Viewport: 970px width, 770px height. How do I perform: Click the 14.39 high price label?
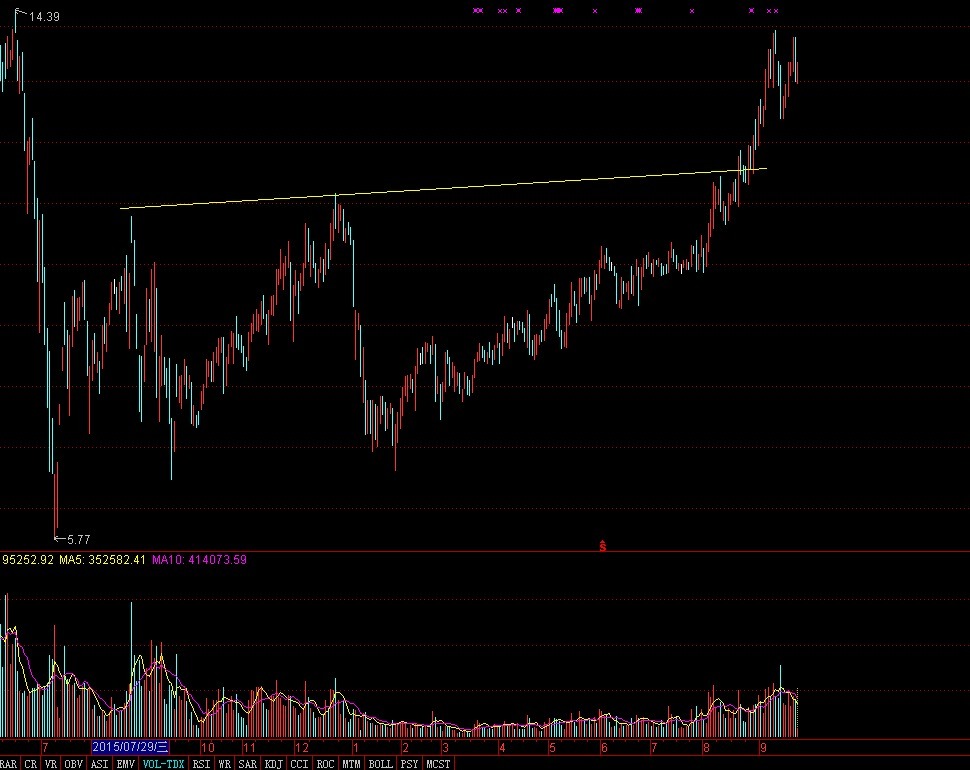45,17
